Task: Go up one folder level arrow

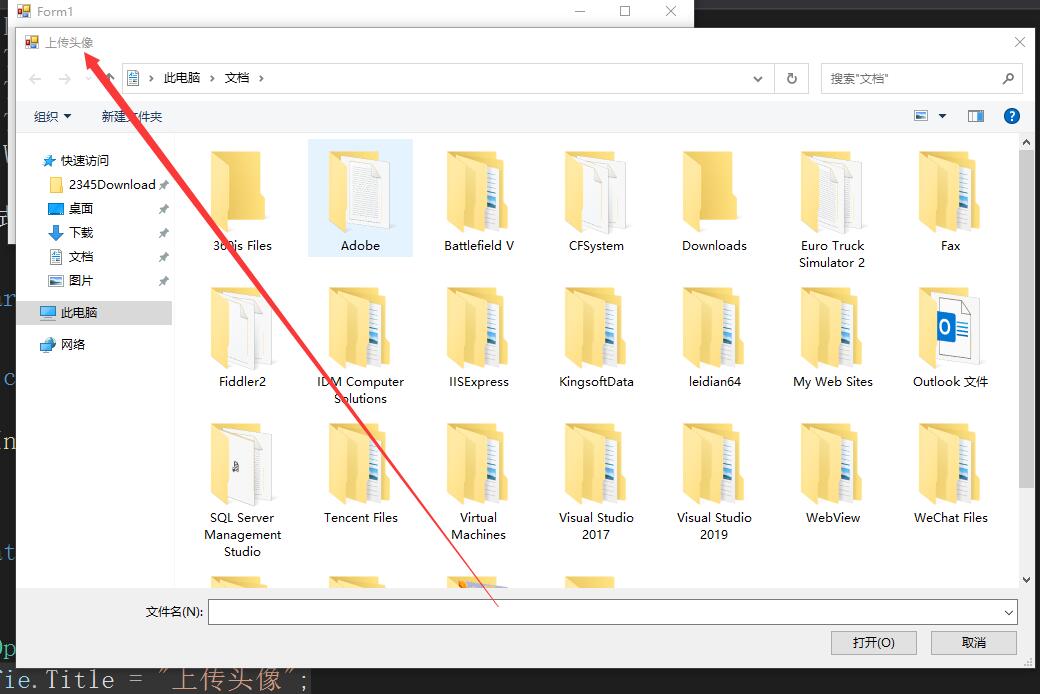Action: tap(109, 78)
